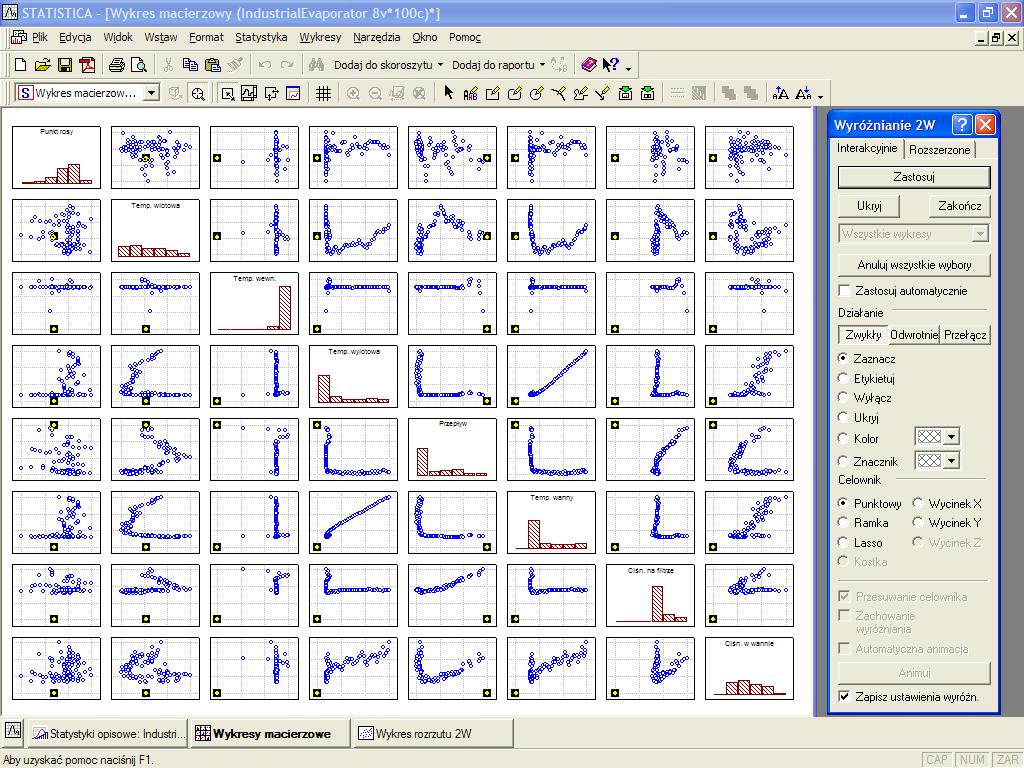This screenshot has height=768, width=1024.
Task: Click the 'Ukryj' button next to Zakończ
Action: pyautogui.click(x=869, y=206)
